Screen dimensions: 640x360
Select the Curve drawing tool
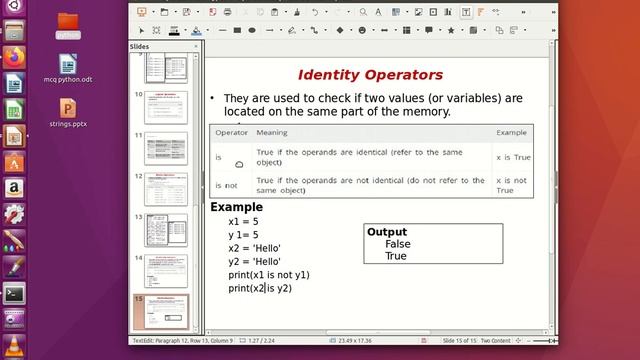point(292,30)
